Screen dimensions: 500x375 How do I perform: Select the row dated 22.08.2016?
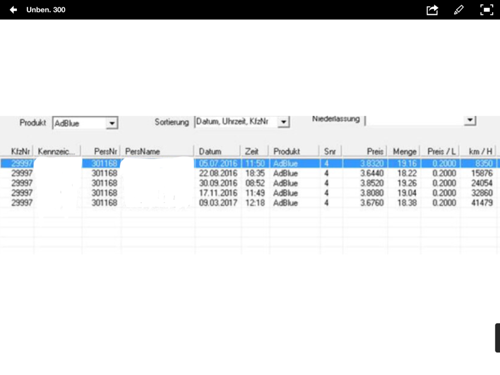pyautogui.click(x=249, y=173)
